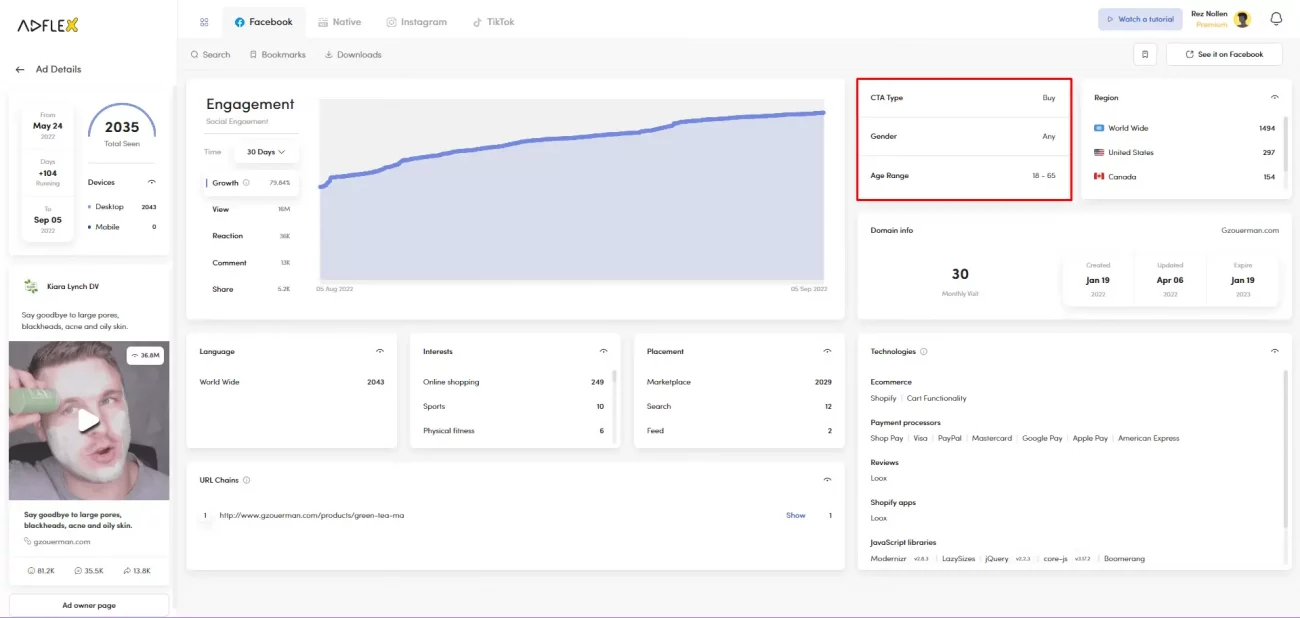This screenshot has width=1300, height=618.
Task: Click the 13.8K shares icon
Action: [127, 571]
